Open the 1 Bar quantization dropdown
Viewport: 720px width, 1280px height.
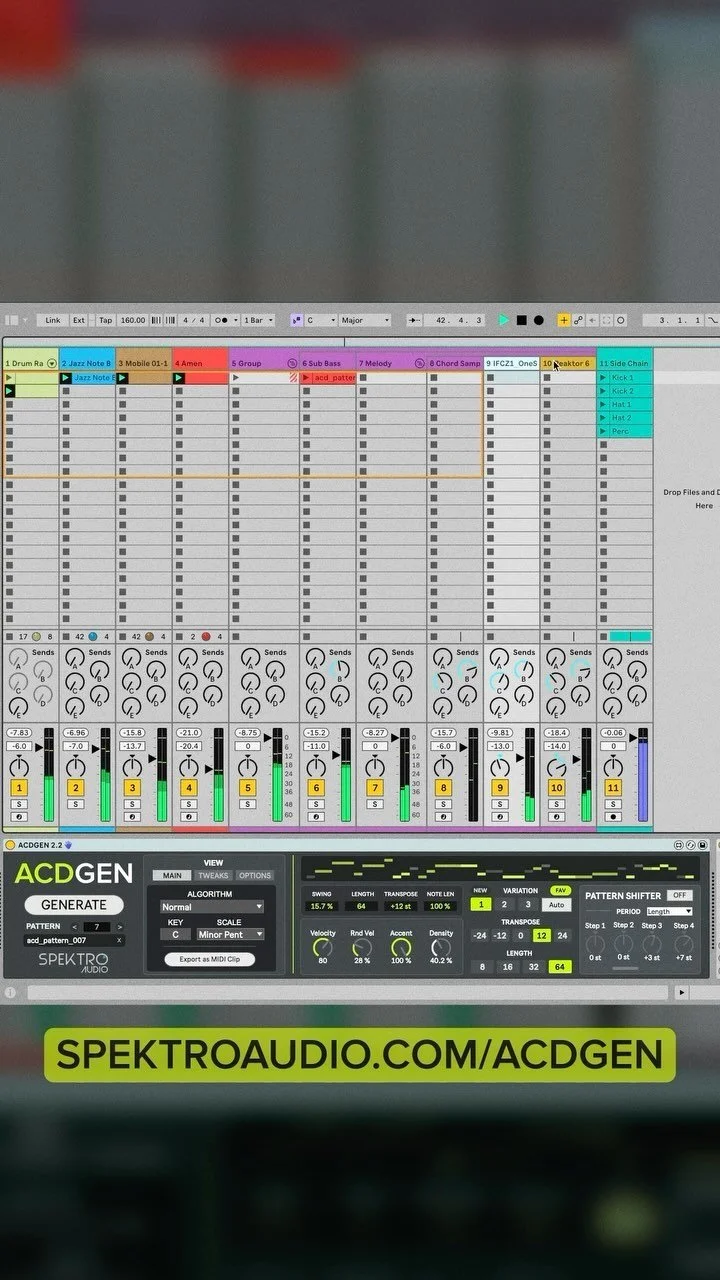point(257,320)
